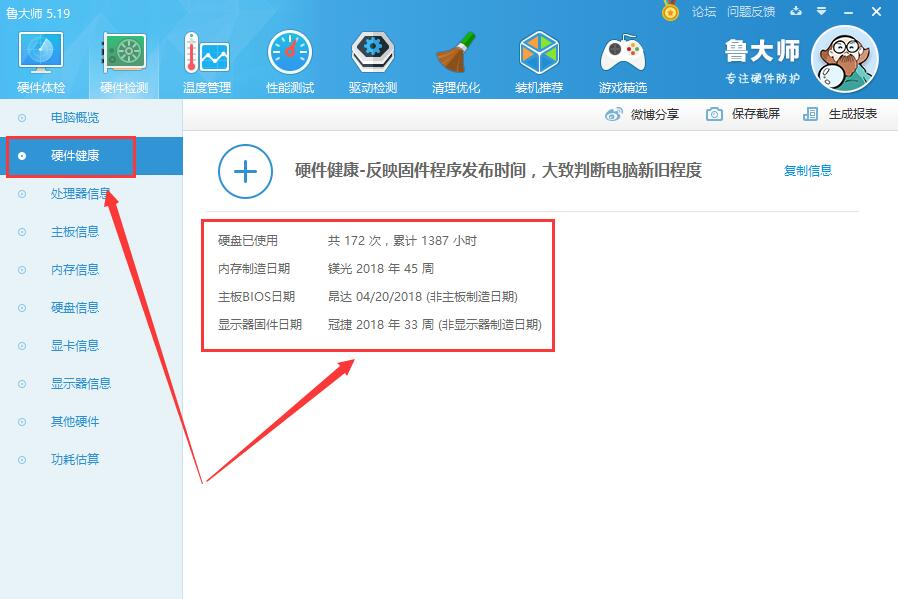898x599 pixels.
Task: Open the 驱动检测 driver icon
Action: [x=373, y=53]
